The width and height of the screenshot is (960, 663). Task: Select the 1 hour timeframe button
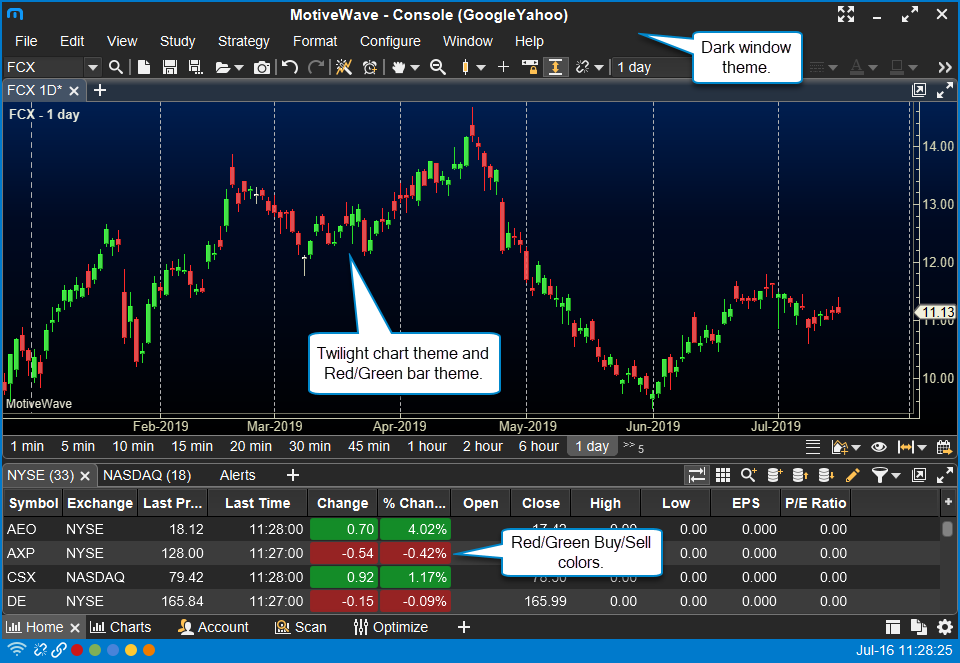coord(427,446)
